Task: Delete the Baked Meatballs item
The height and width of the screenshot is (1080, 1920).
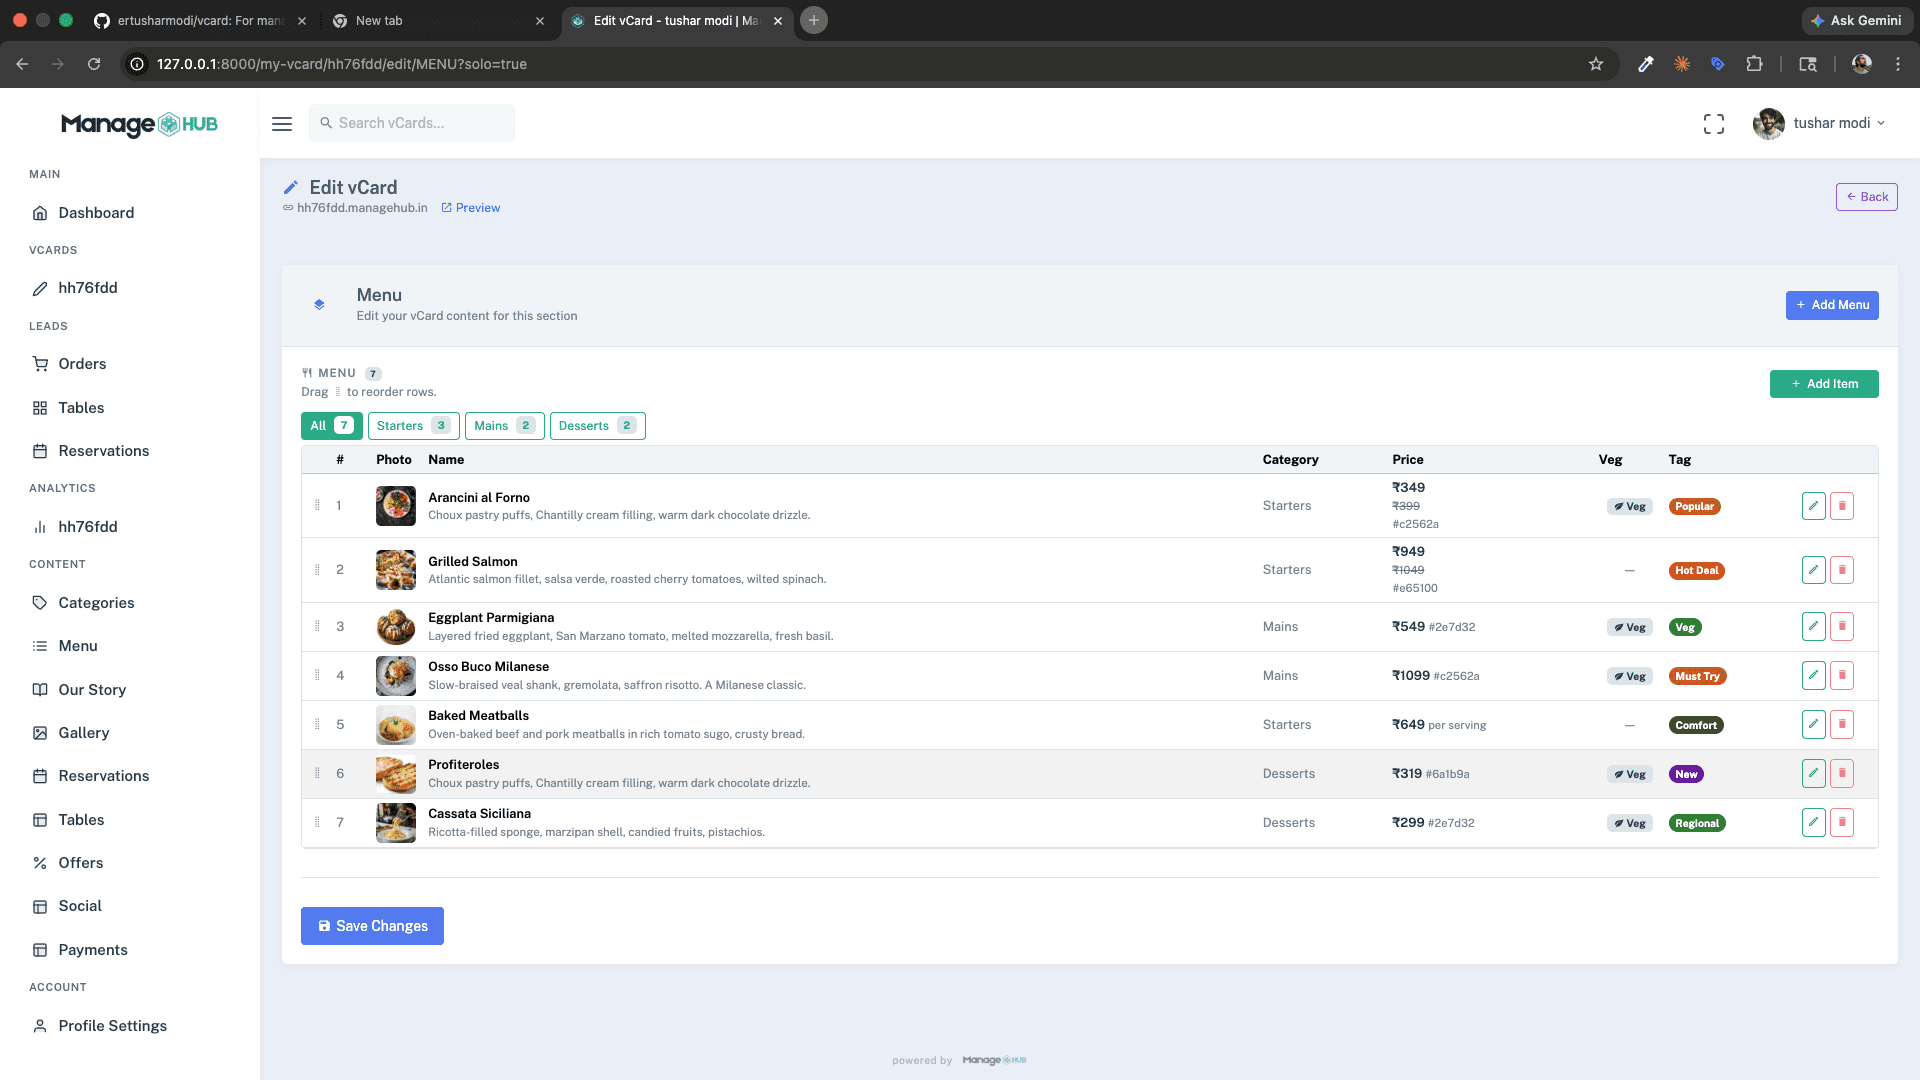Action: (1842, 725)
